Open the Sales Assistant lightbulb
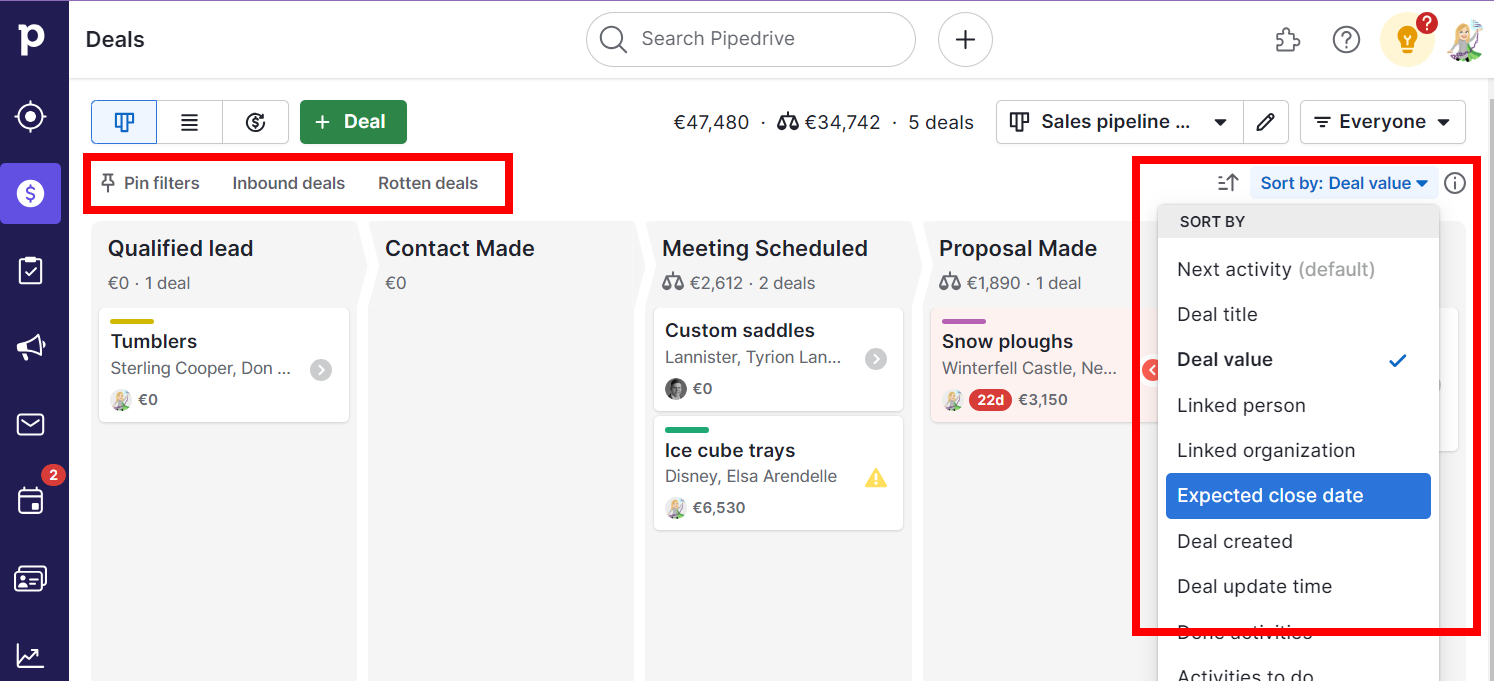 1407,39
